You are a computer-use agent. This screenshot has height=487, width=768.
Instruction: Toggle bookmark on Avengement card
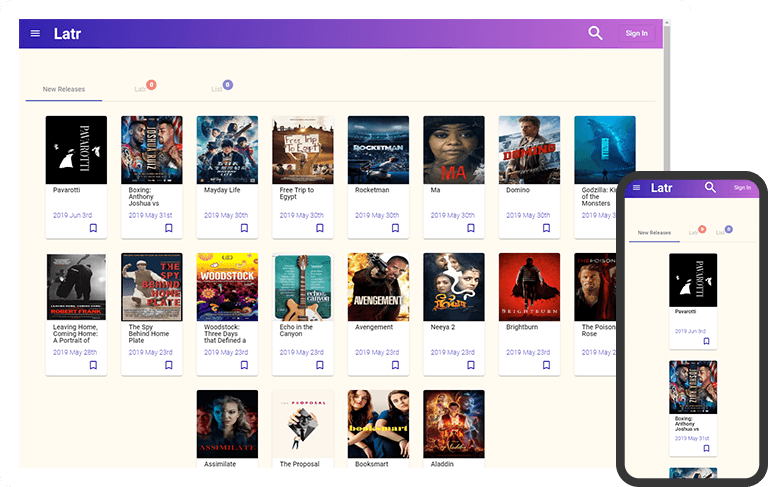click(x=395, y=365)
